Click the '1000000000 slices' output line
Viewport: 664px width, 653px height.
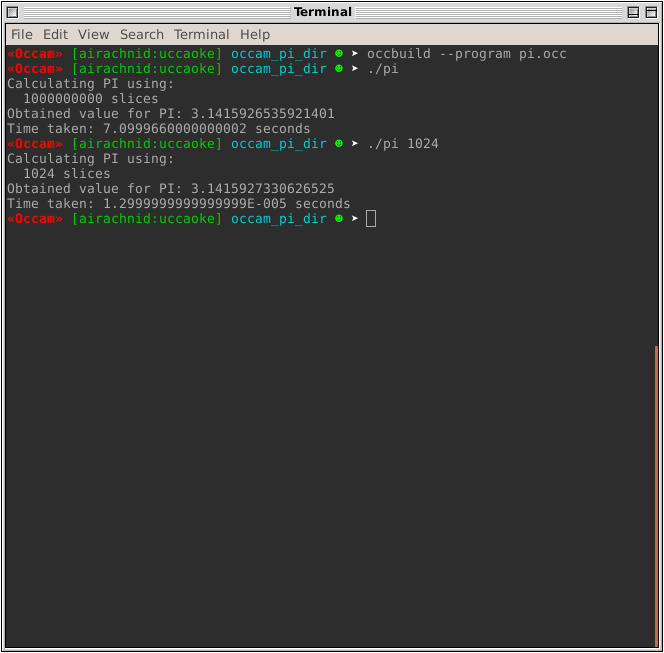pyautogui.click(x=91, y=99)
